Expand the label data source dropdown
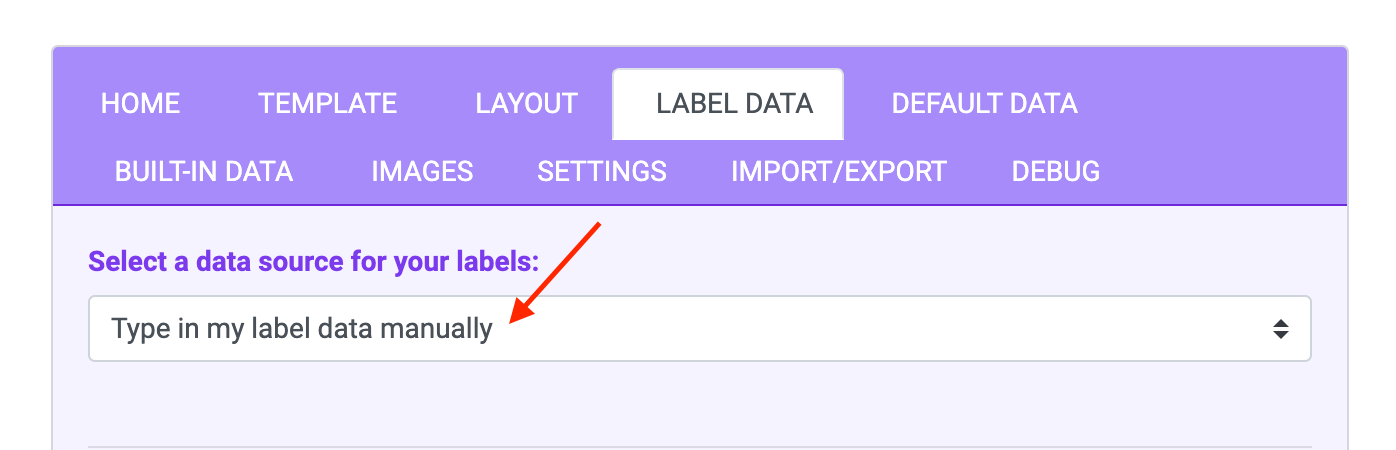Image resolution: width=1396 pixels, height=450 pixels. [699, 328]
